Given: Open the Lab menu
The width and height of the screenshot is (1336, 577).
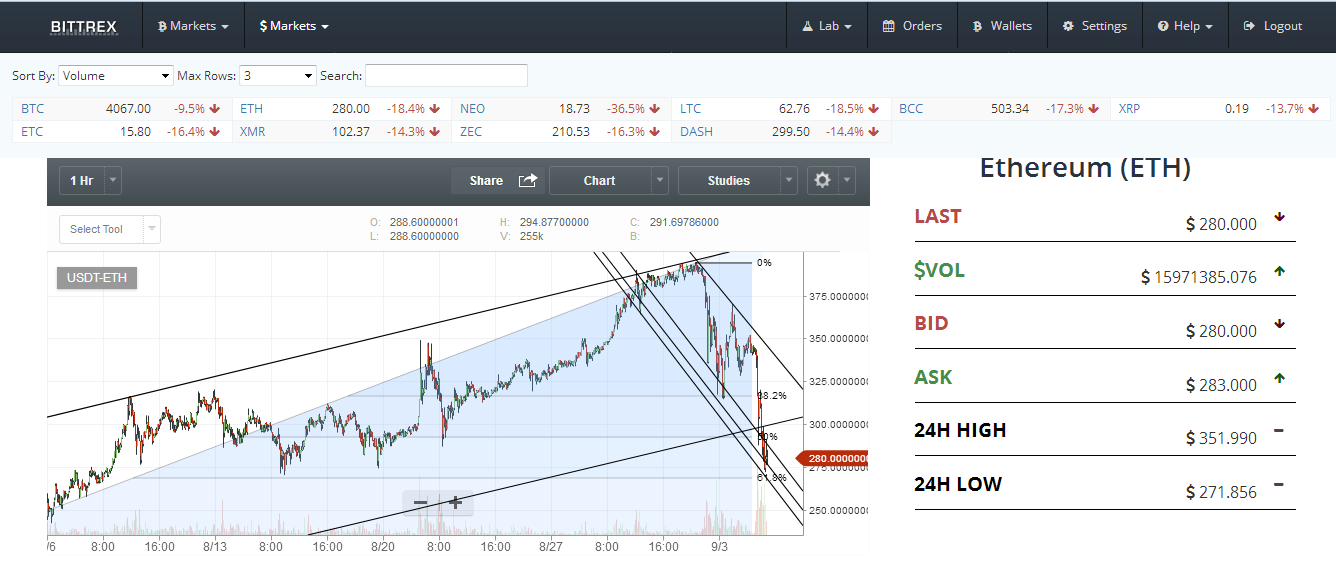Looking at the screenshot, I should (827, 26).
